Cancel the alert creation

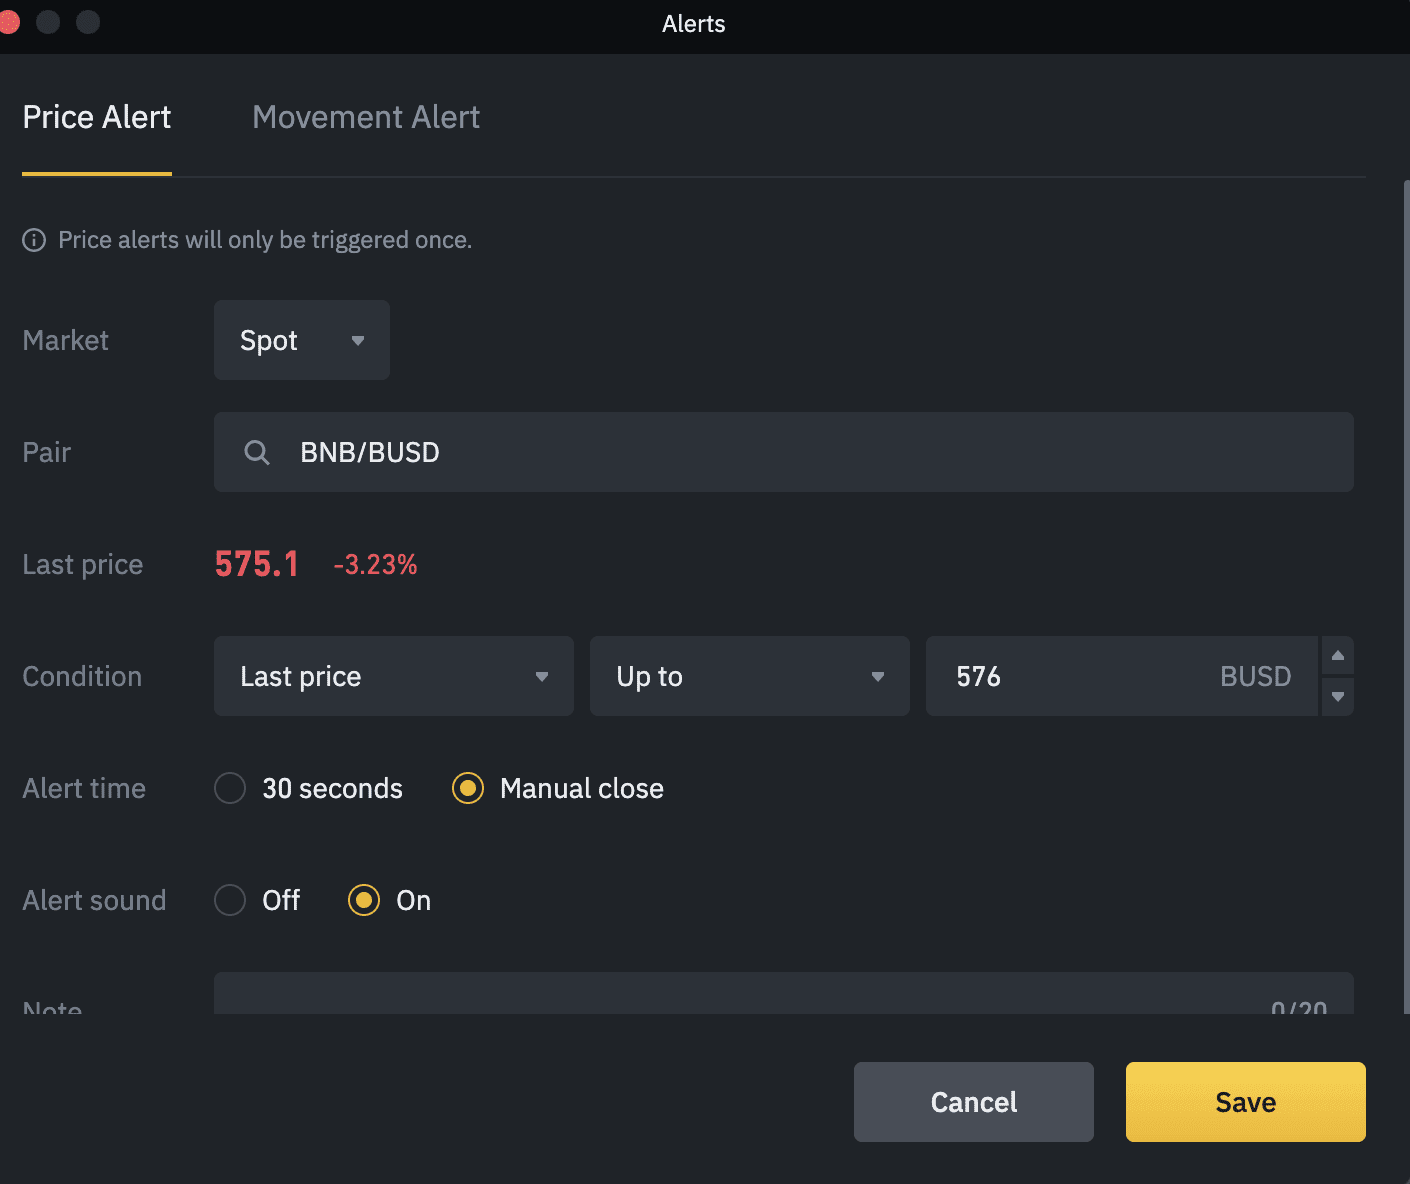[973, 1101]
